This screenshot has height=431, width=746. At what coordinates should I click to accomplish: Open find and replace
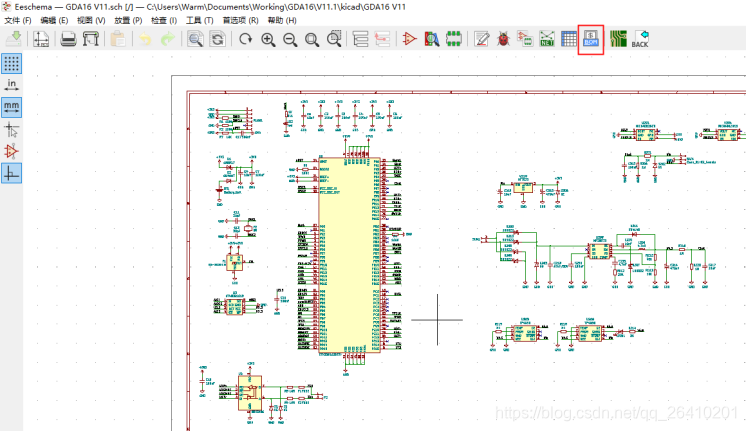(217, 39)
